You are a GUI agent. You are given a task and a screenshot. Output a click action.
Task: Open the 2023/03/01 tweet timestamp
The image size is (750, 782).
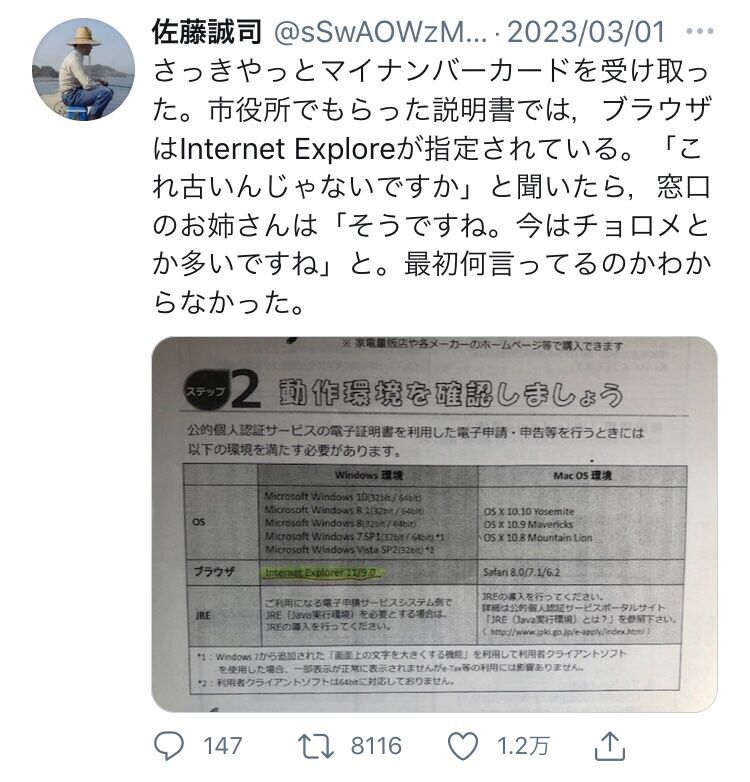click(x=586, y=32)
